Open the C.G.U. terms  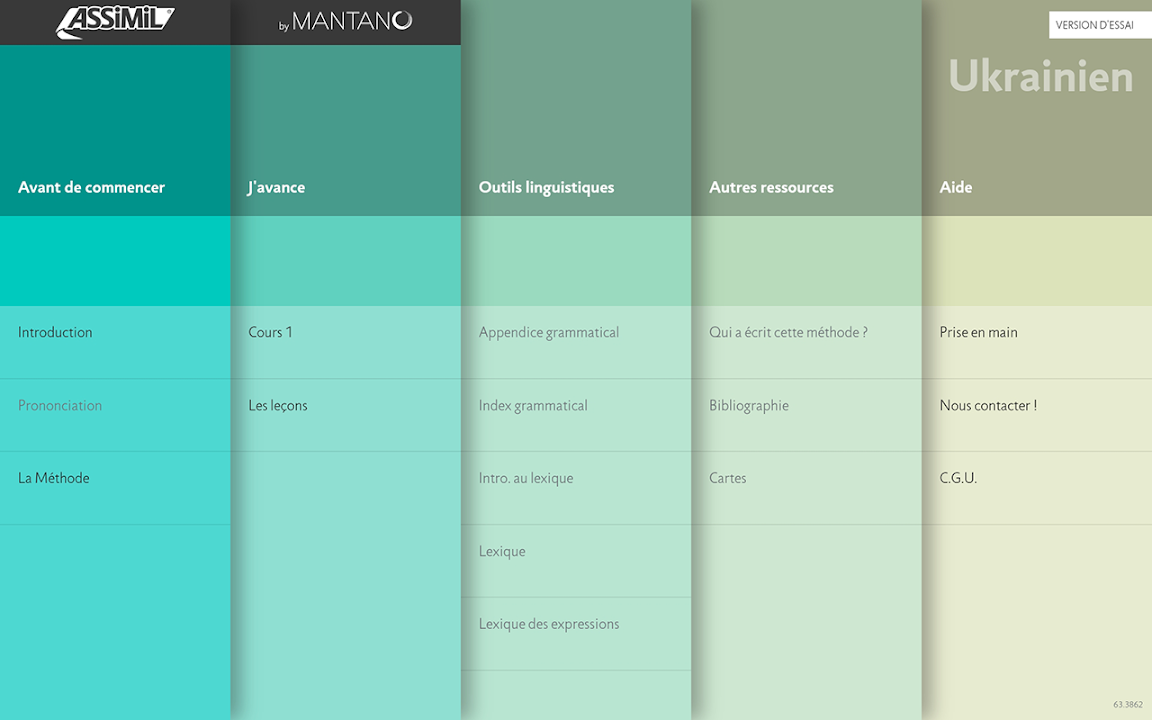958,479
